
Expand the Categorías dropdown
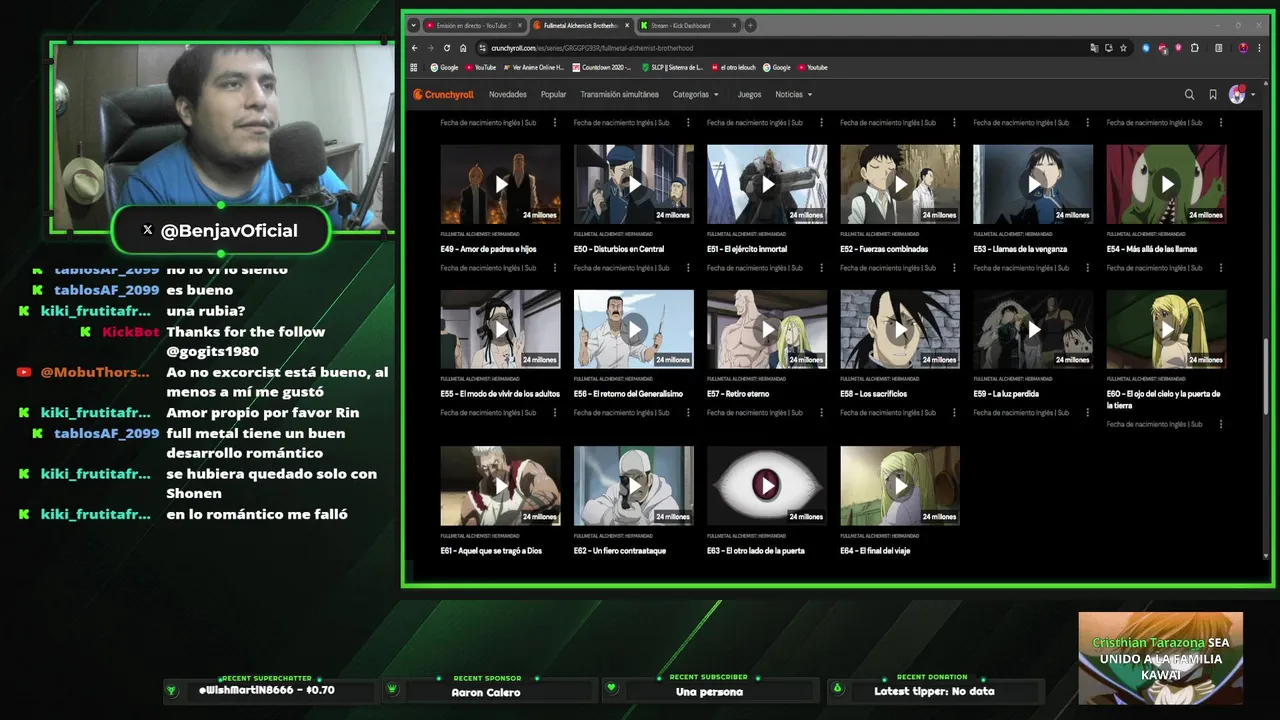pos(696,94)
